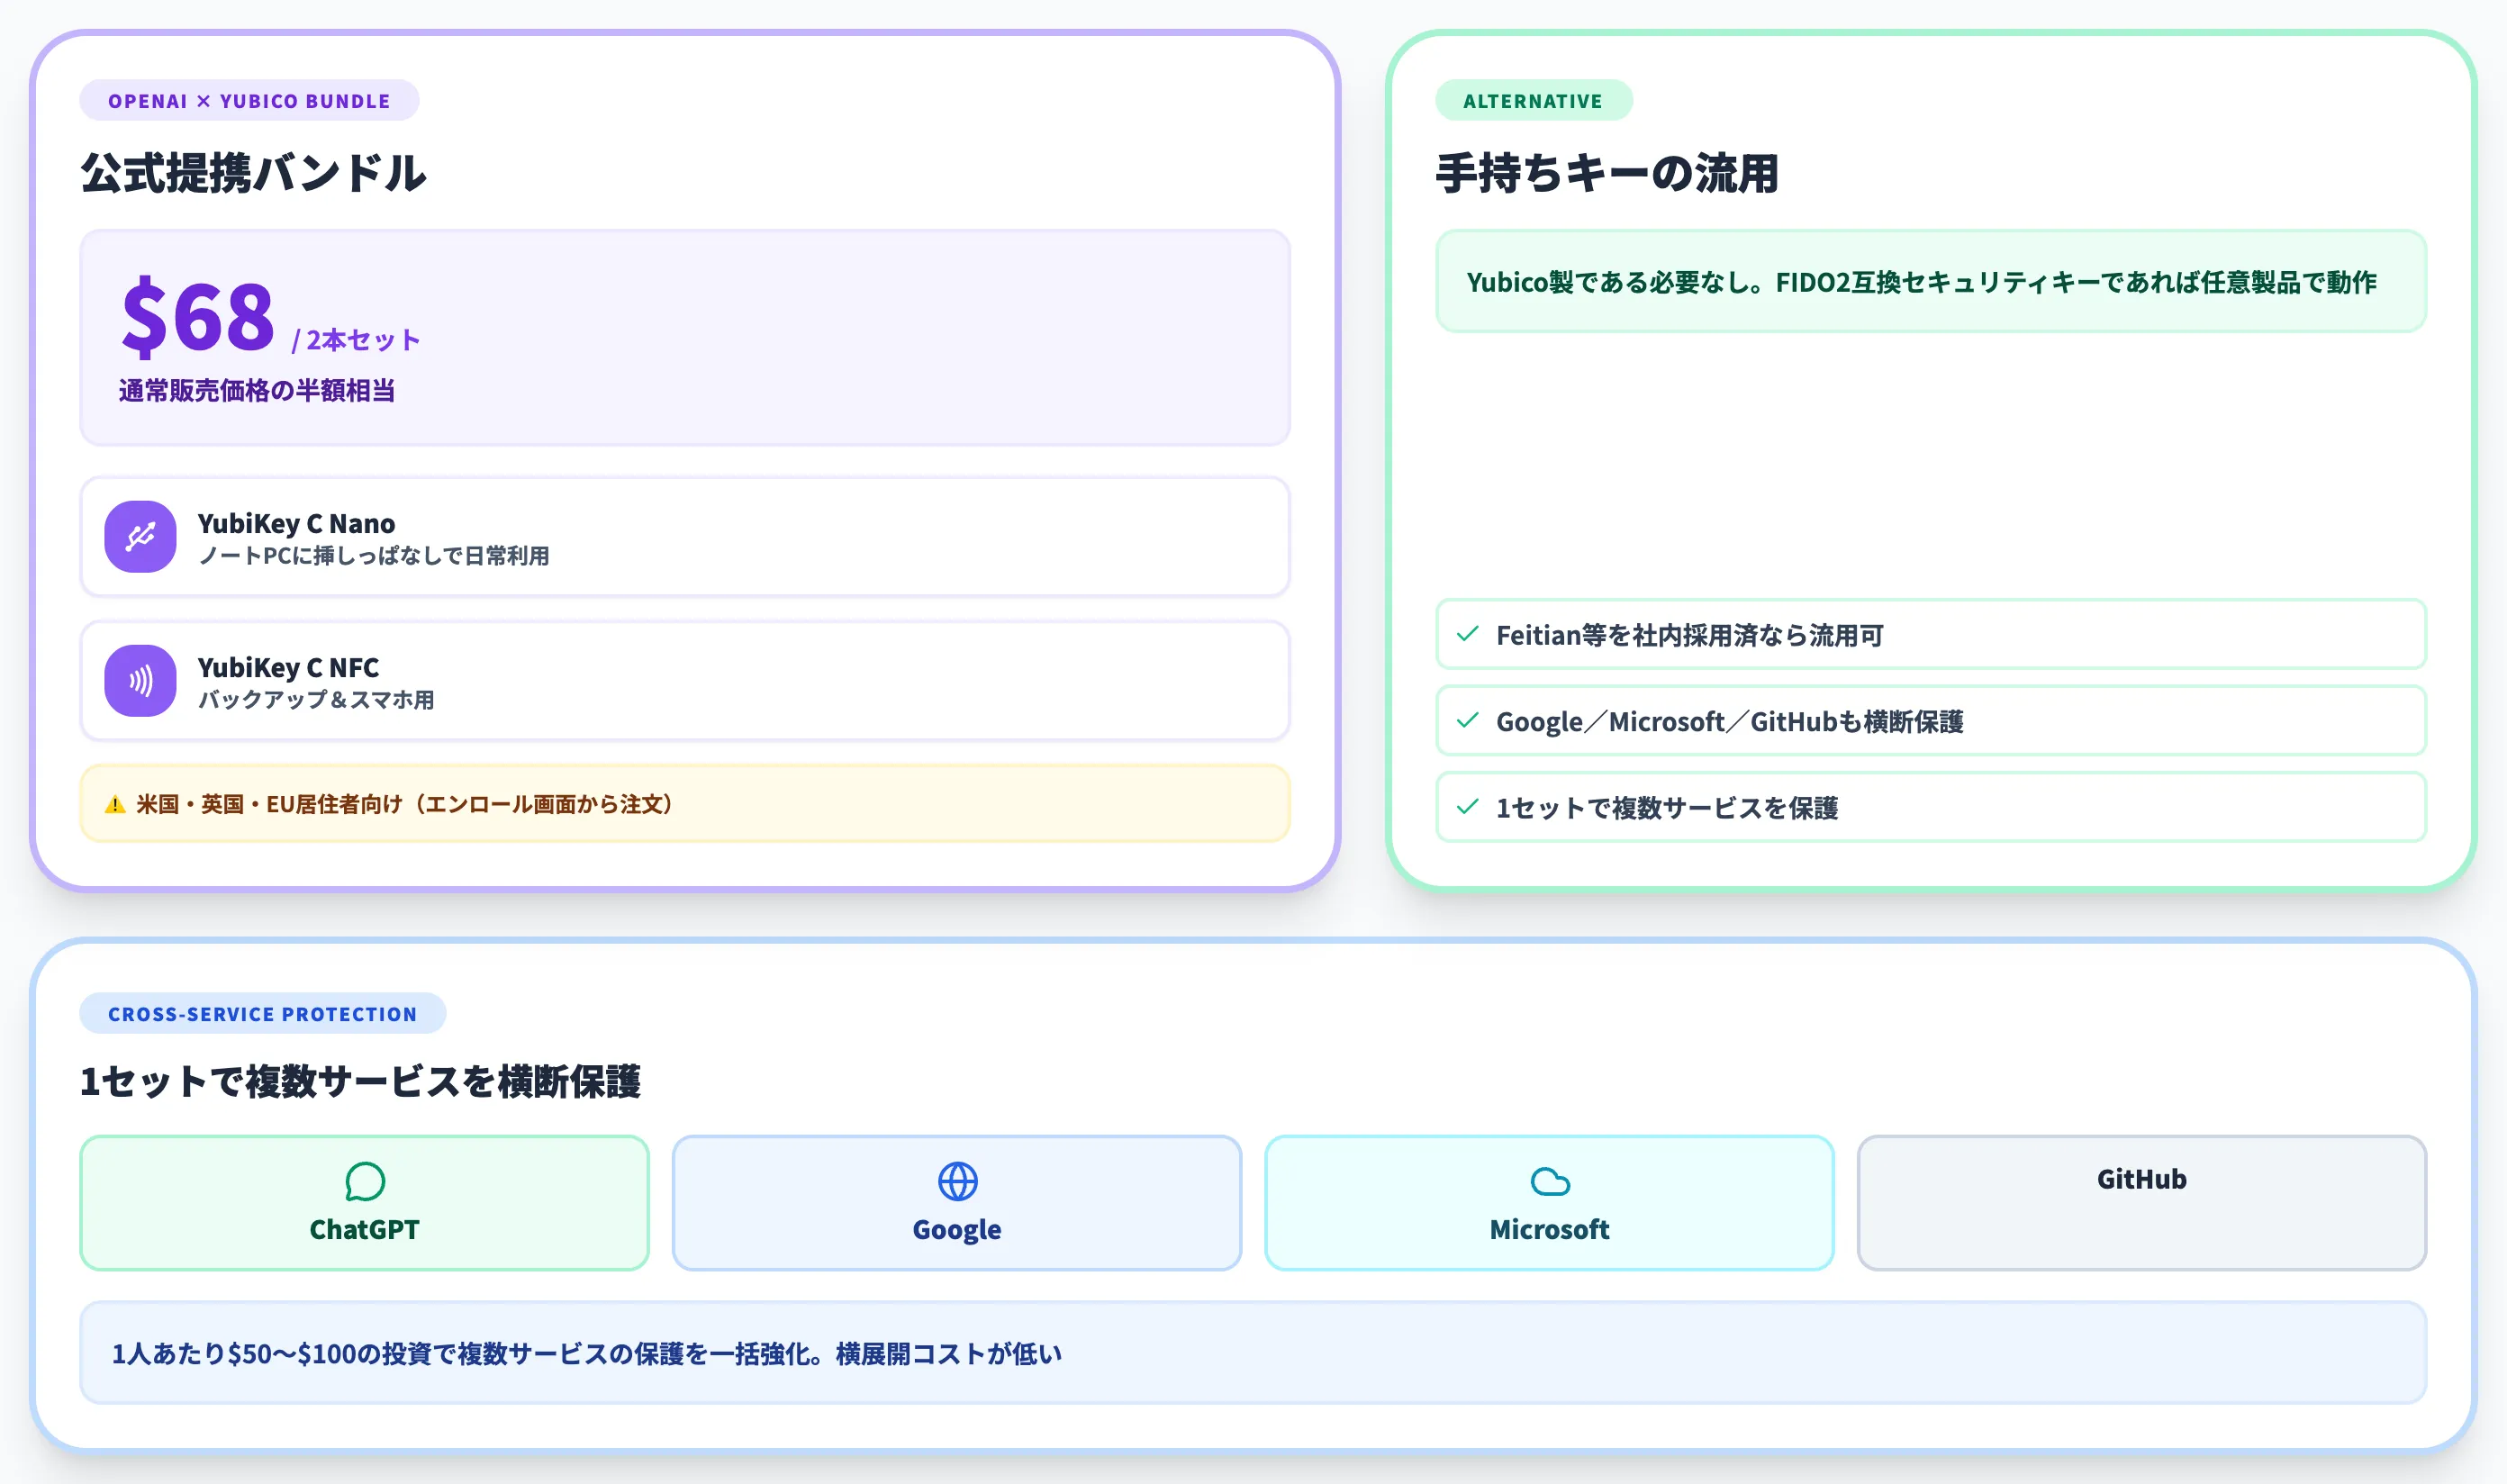Select the Google service card
2507x1484 pixels.
pyautogui.click(x=957, y=1203)
